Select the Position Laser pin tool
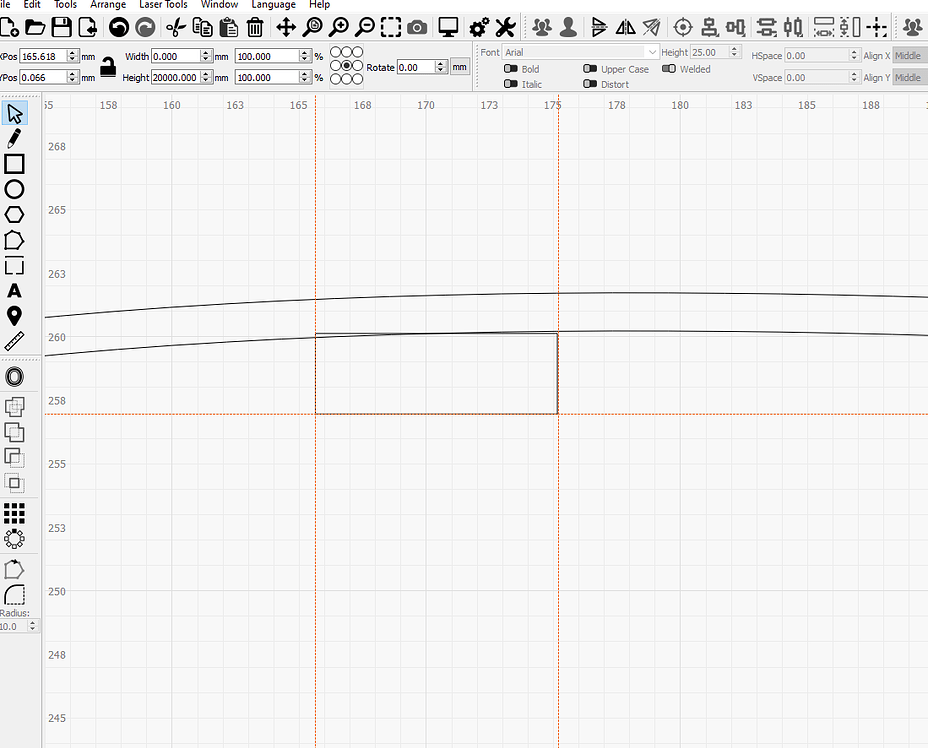This screenshot has width=928, height=748. (14, 316)
